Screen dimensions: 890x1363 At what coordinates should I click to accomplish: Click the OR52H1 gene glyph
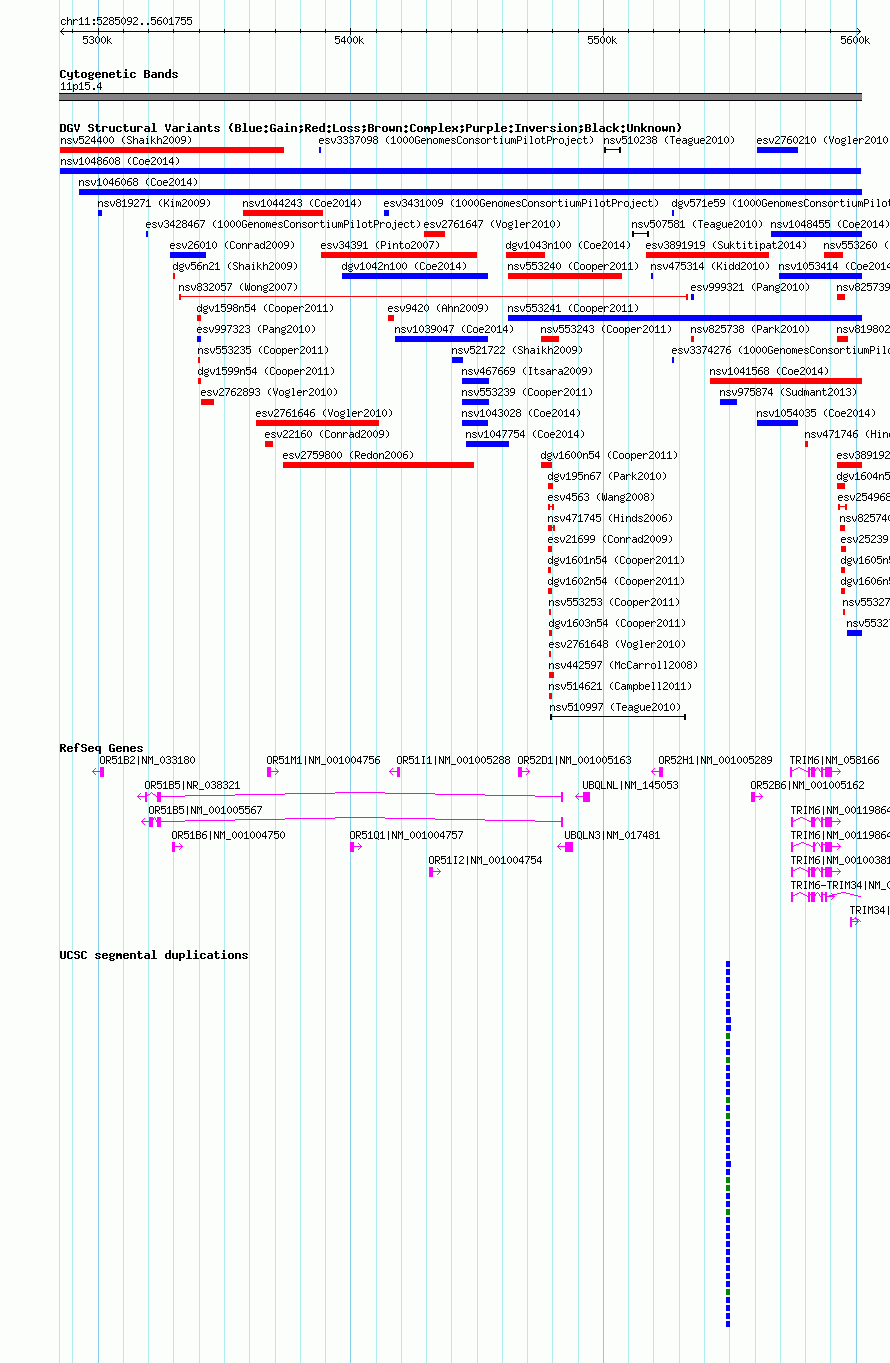pyautogui.click(x=657, y=772)
